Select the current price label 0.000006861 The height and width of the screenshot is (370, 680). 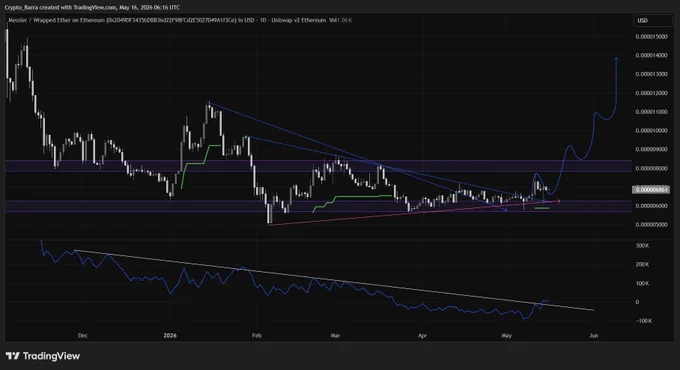[651, 190]
